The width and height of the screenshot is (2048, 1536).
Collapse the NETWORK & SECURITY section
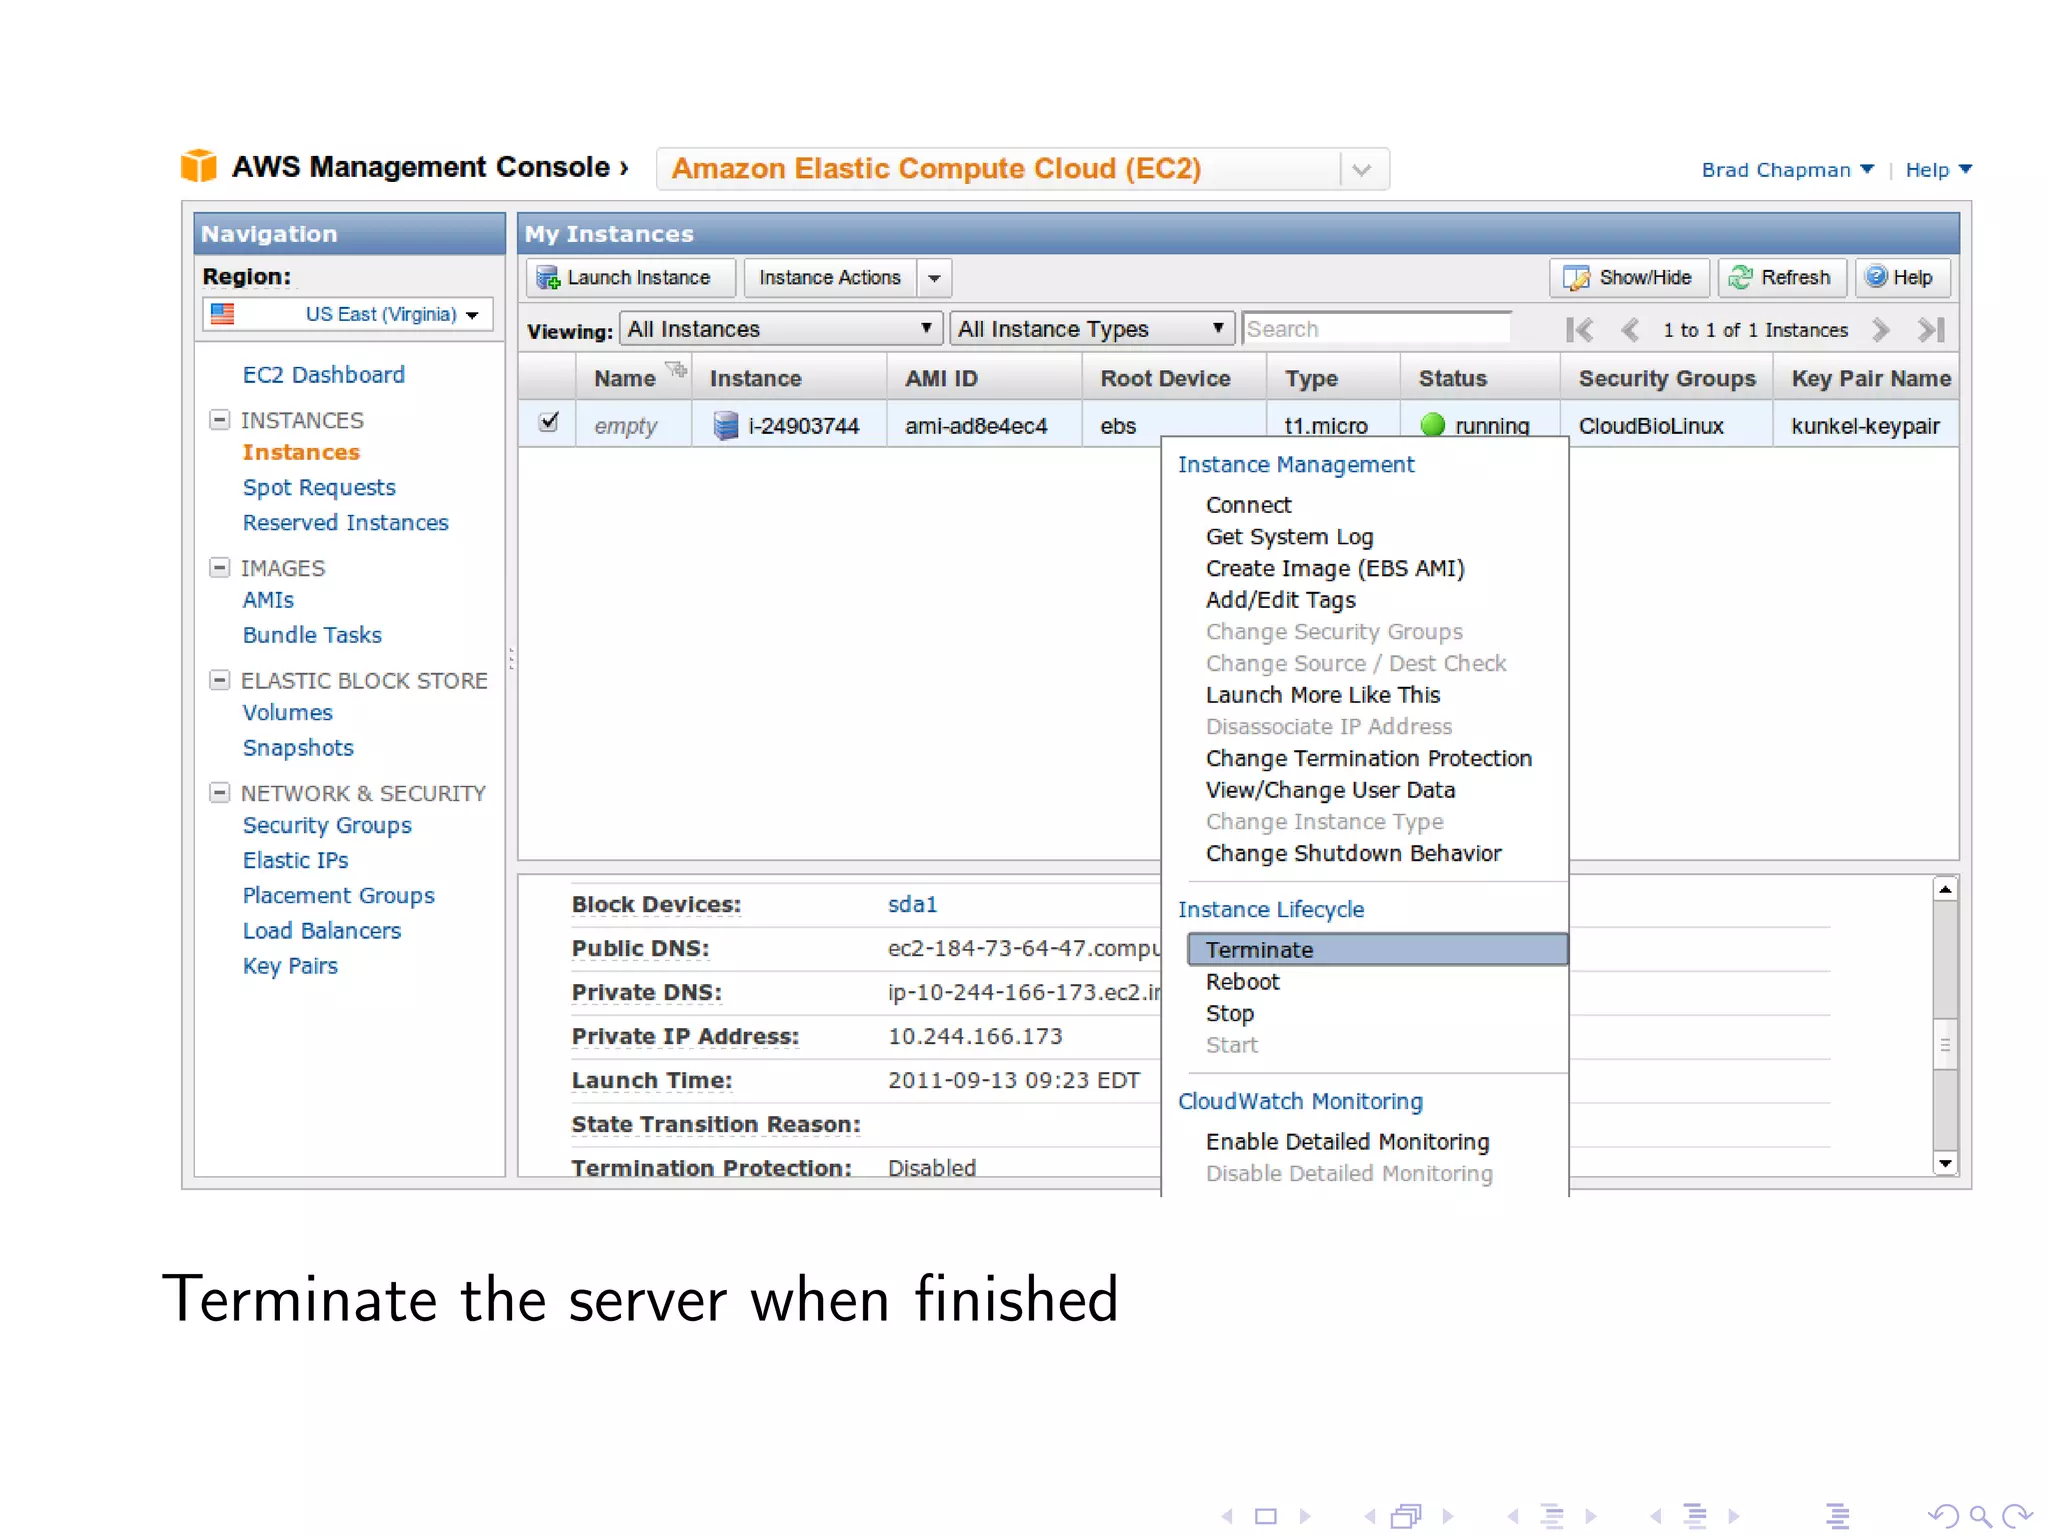[220, 793]
